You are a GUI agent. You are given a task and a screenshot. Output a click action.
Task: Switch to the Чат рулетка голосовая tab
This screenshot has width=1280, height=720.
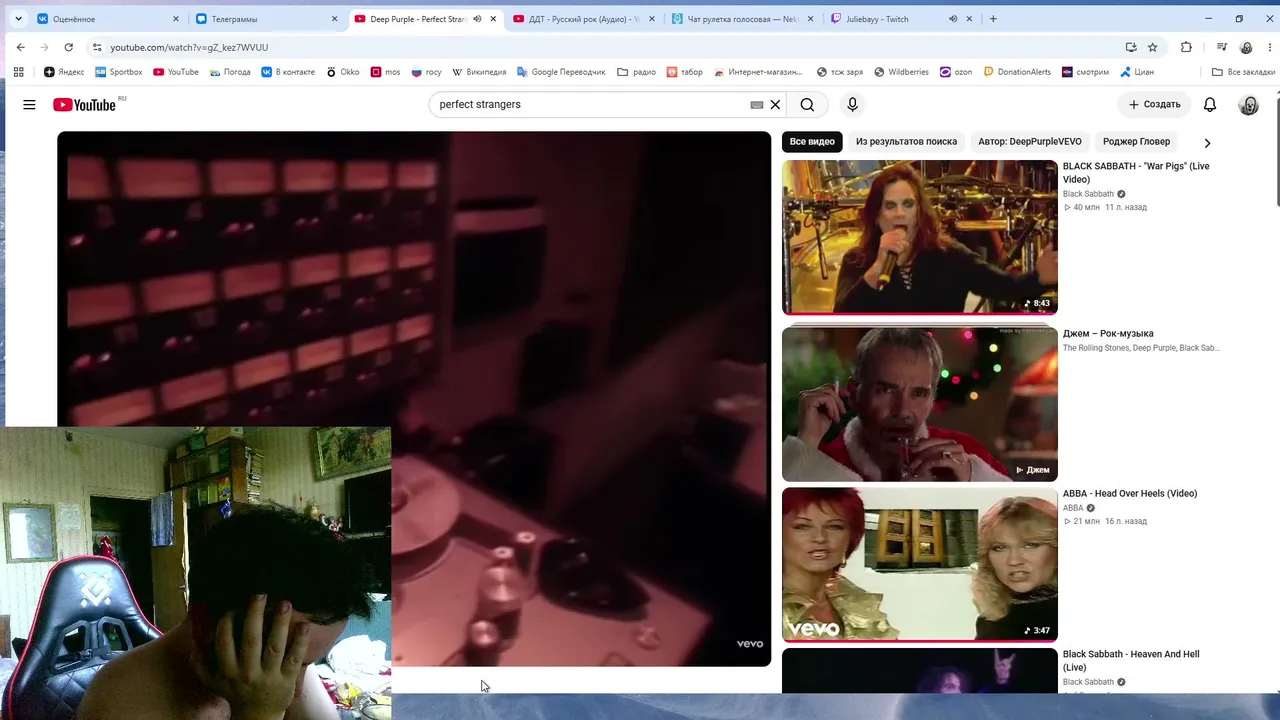click(x=742, y=19)
